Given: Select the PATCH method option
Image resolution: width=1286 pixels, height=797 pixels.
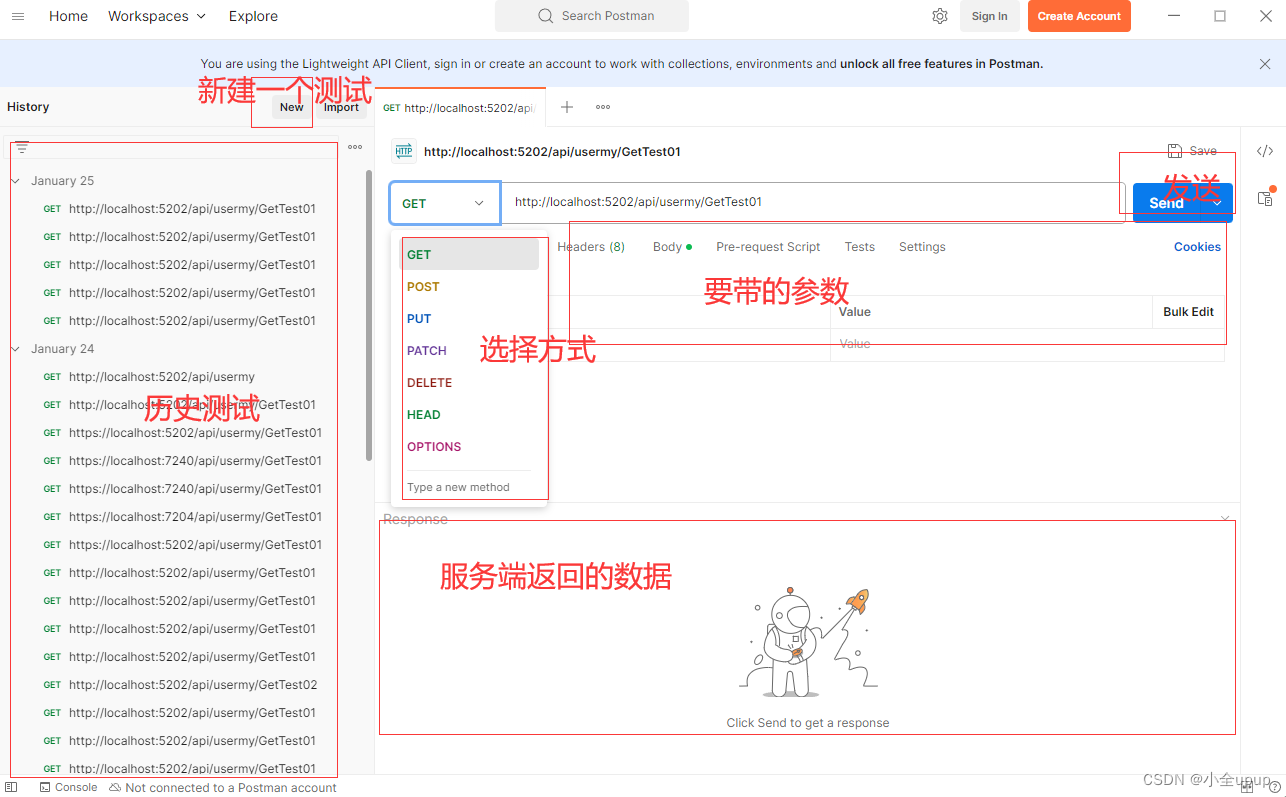Looking at the screenshot, I should 469,351.
